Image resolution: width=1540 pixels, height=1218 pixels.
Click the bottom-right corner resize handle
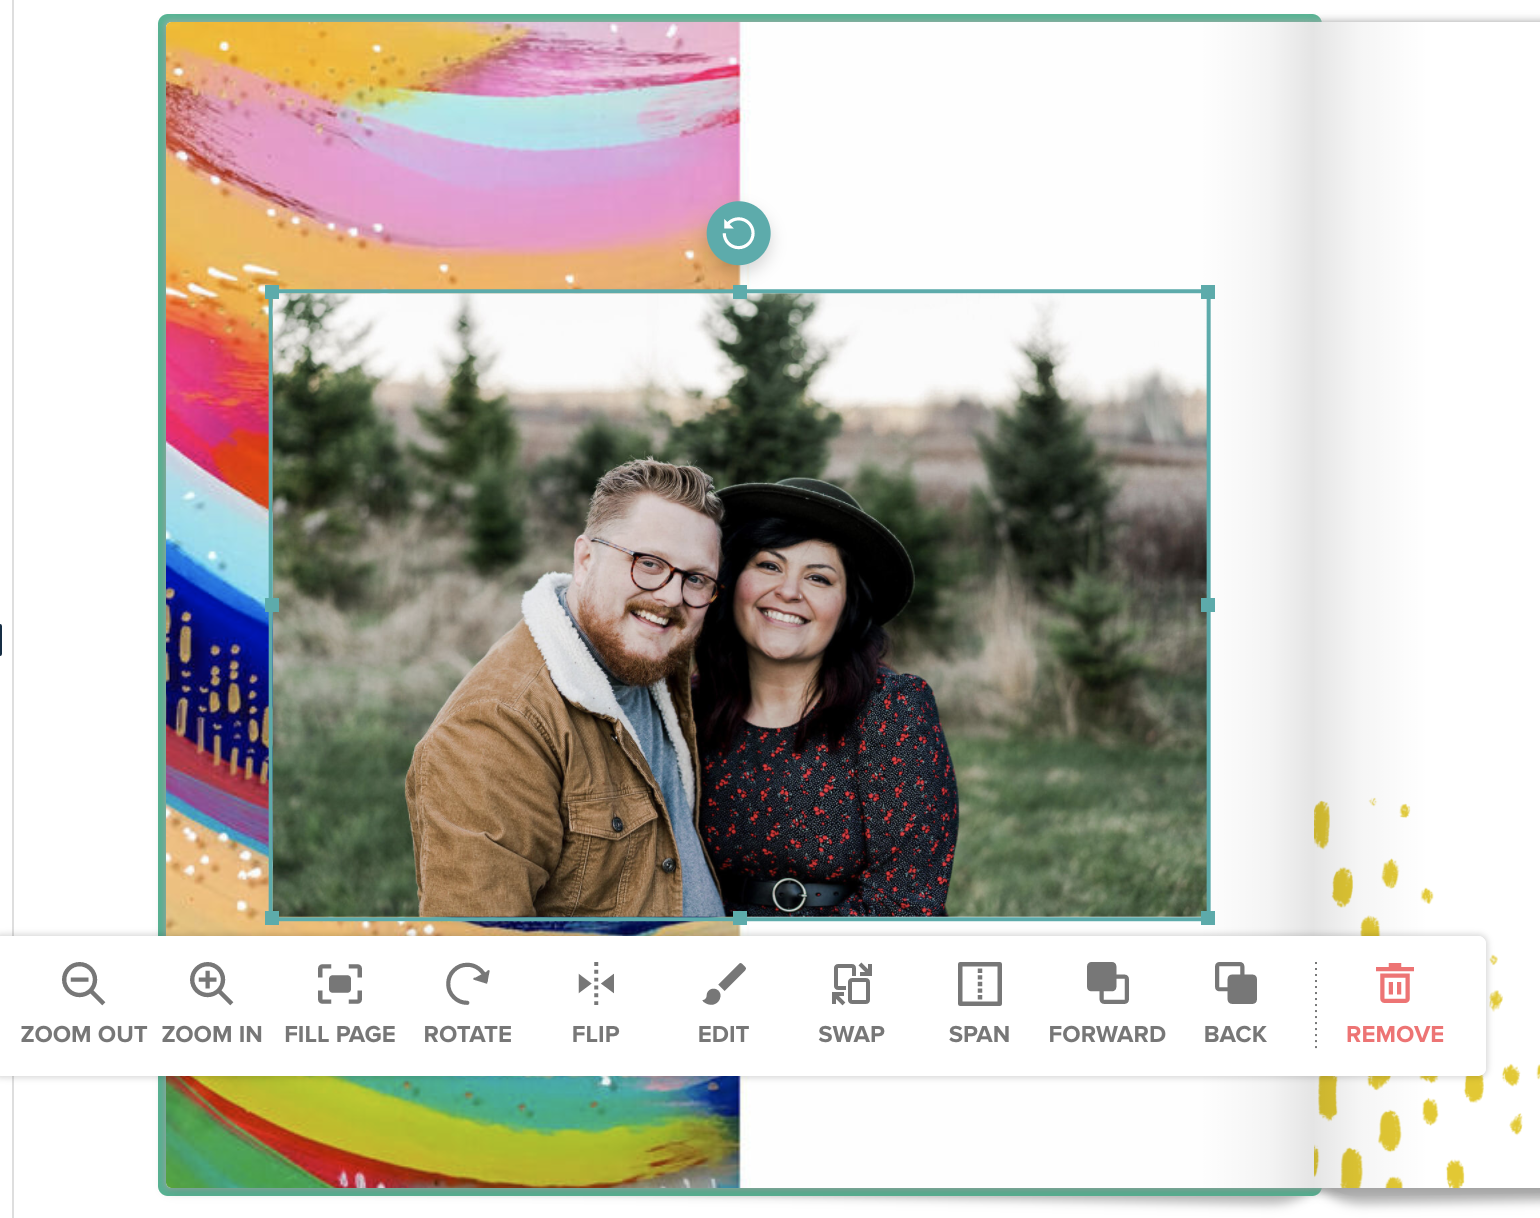coord(1208,917)
